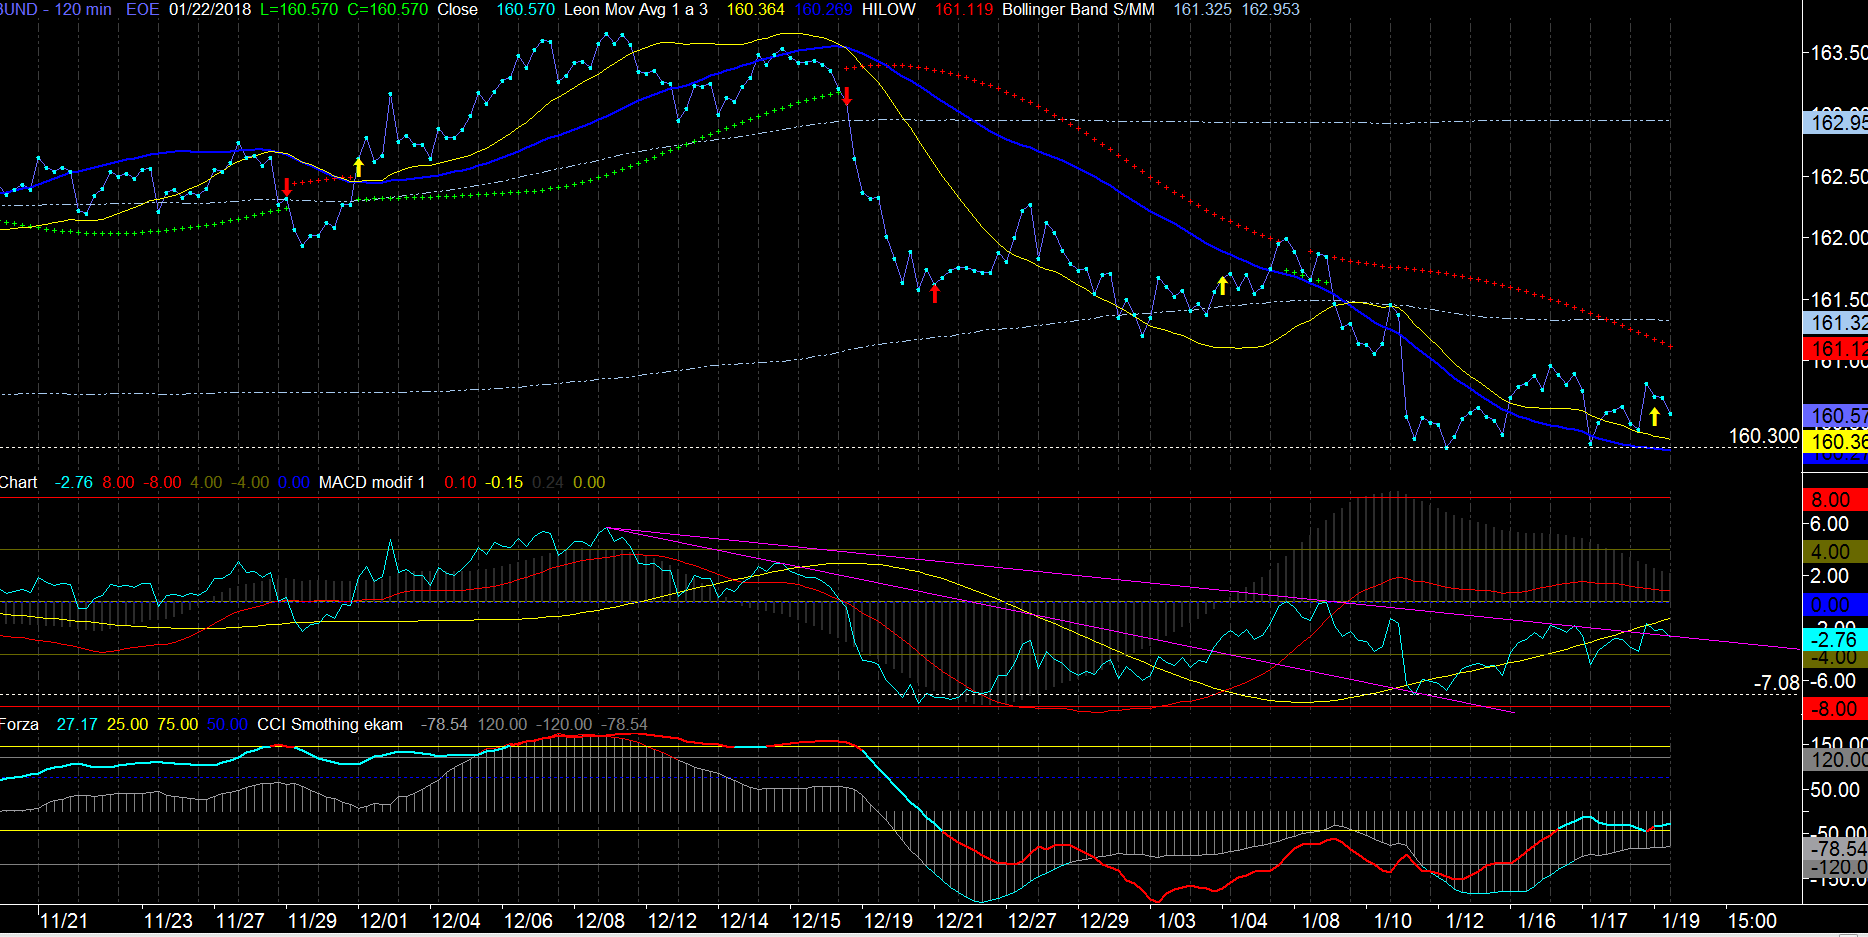Click the '11/21' date axis label

click(x=64, y=920)
